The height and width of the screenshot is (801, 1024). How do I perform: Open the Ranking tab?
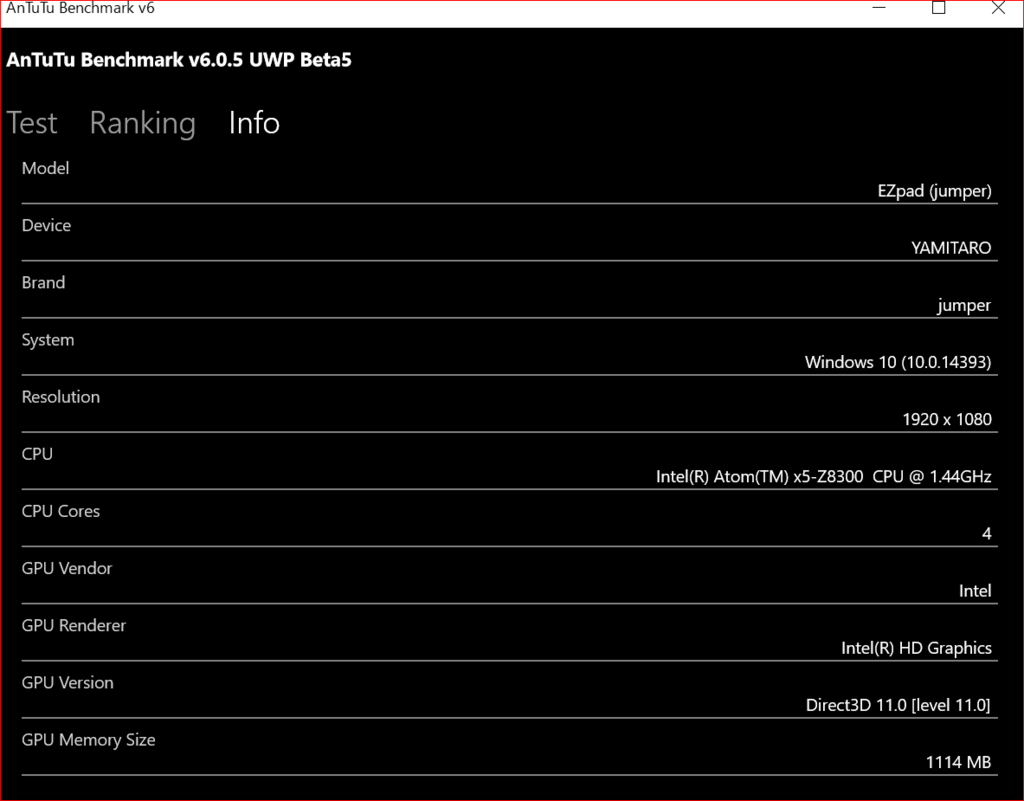[x=142, y=123]
